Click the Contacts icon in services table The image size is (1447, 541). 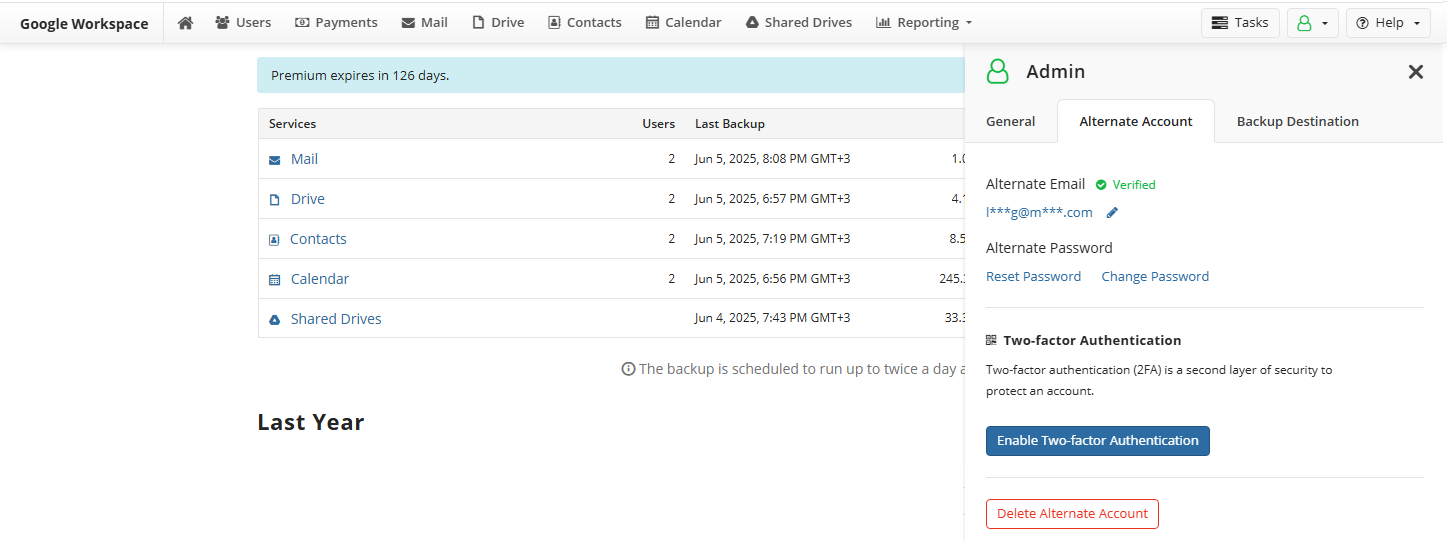pos(274,240)
